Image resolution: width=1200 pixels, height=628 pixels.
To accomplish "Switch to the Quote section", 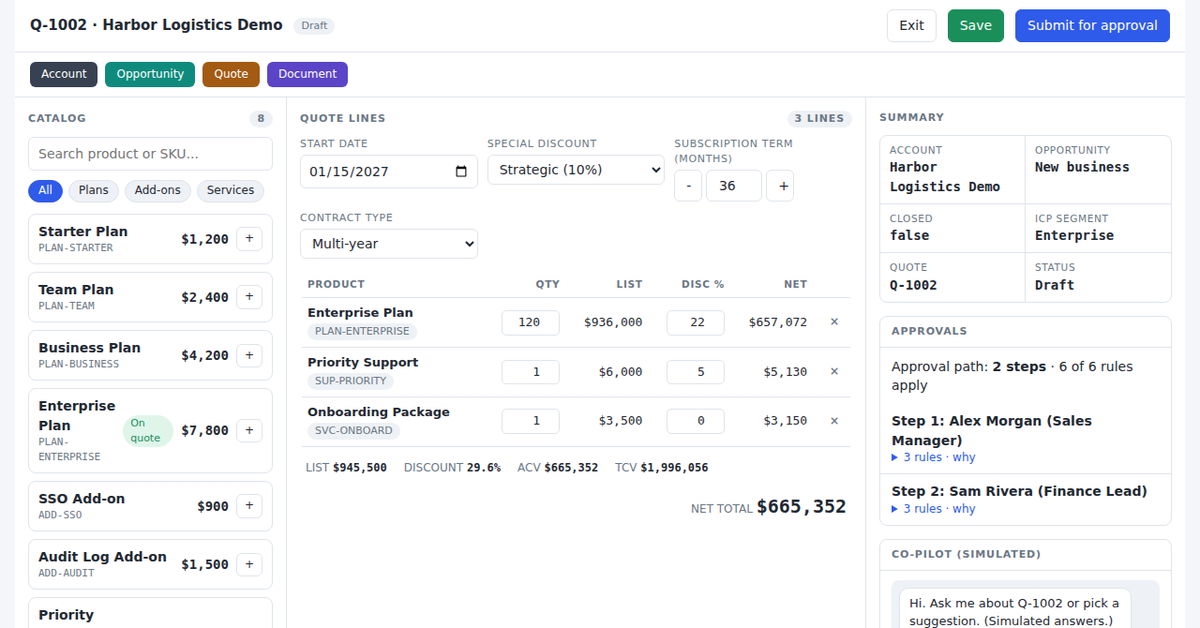I will point(231,74).
